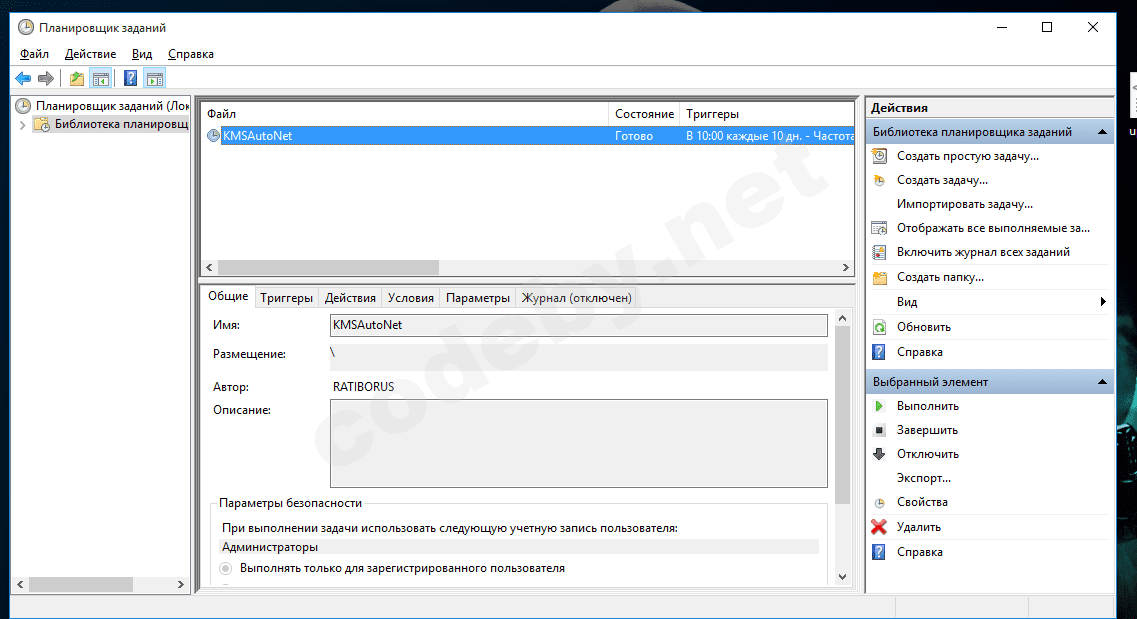Select radio button for logged-on user only
The width and height of the screenshot is (1137, 619).
click(x=225, y=568)
